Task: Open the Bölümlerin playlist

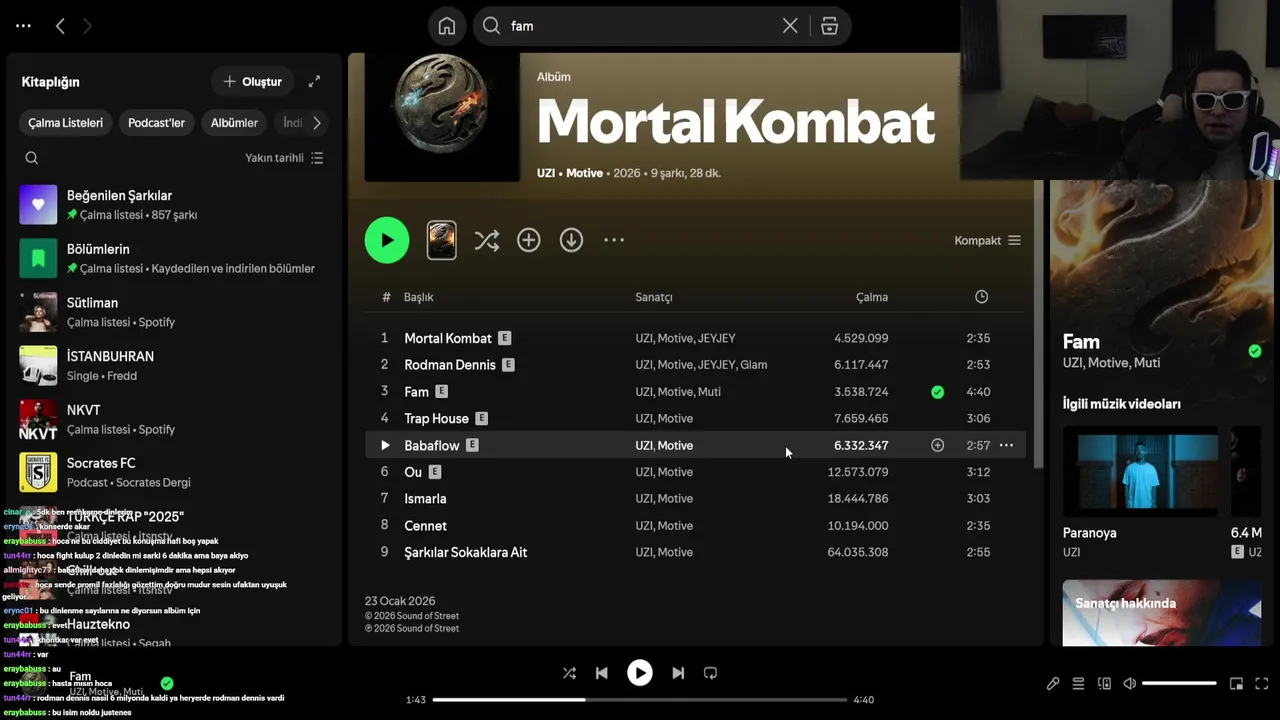Action: coord(175,258)
